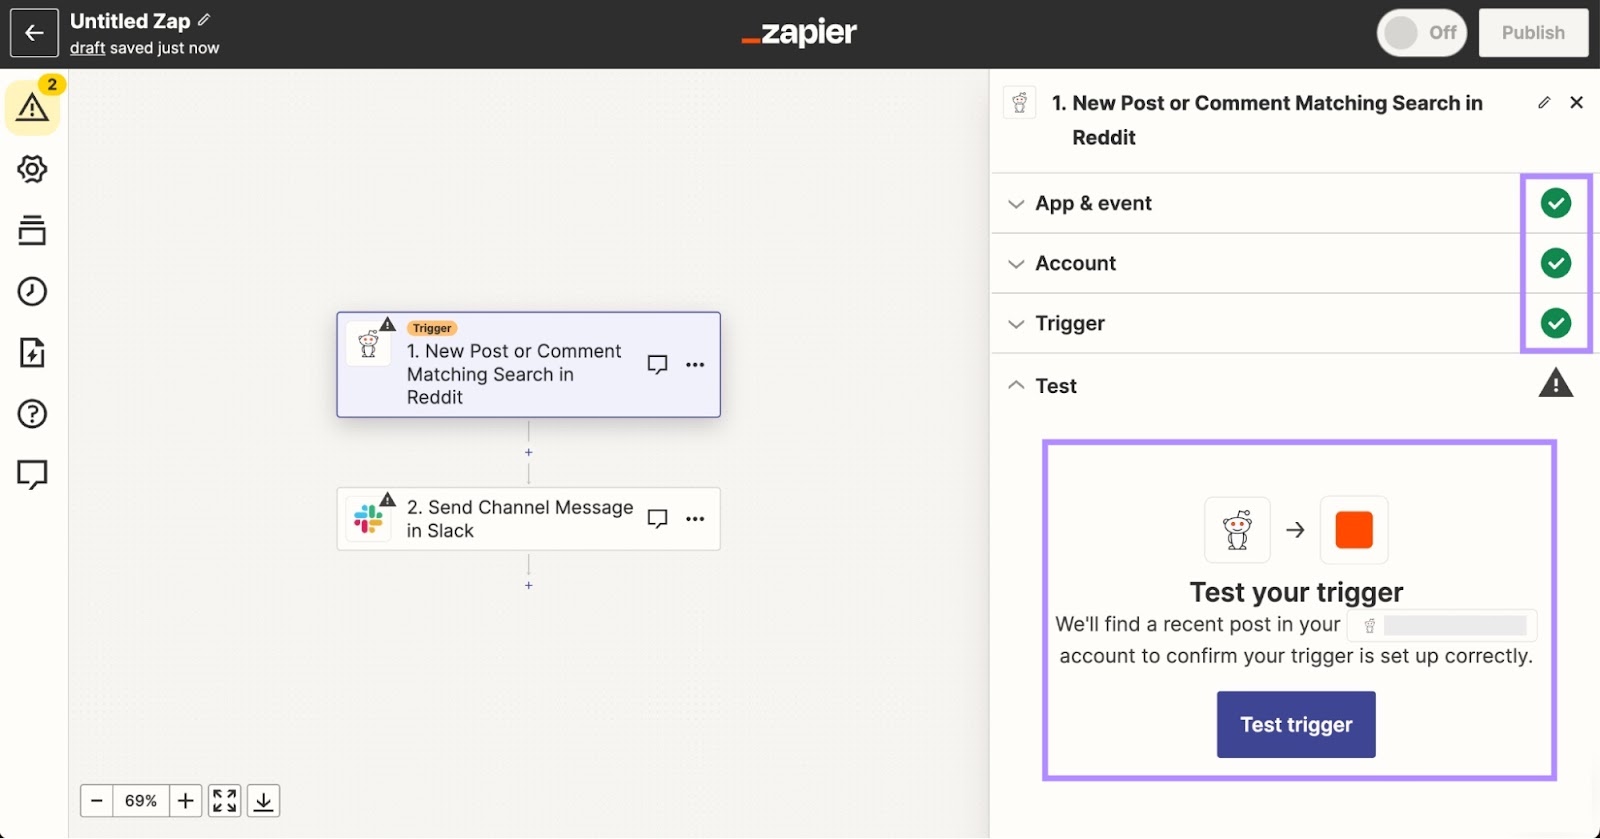Screen dimensions: 1600x839
Task: Click the Test trigger button
Action: [1295, 725]
